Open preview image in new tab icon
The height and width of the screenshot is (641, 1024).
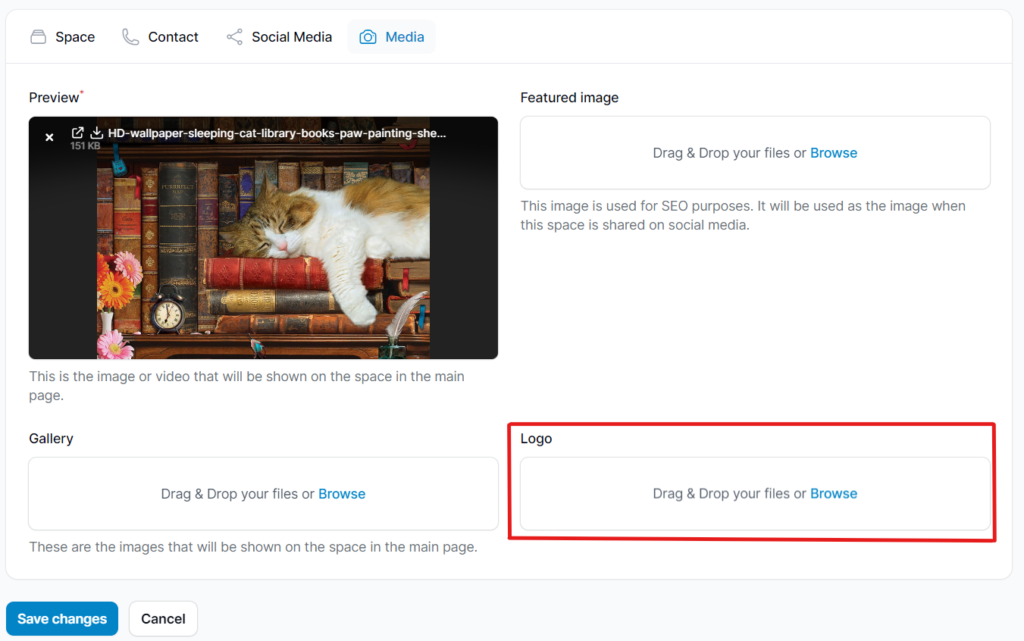click(x=78, y=133)
